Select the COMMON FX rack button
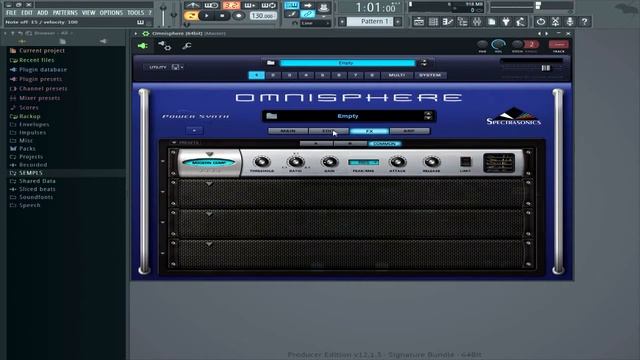The width and height of the screenshot is (640, 360). [x=384, y=144]
